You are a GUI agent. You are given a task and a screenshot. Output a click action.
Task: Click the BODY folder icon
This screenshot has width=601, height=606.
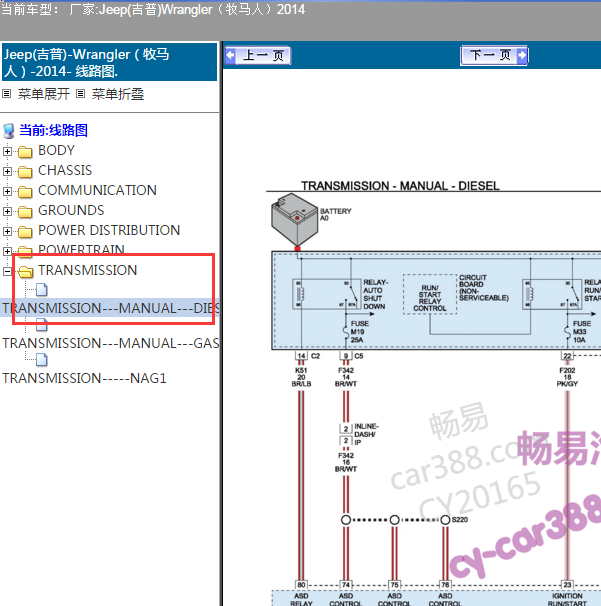[x=25, y=152]
